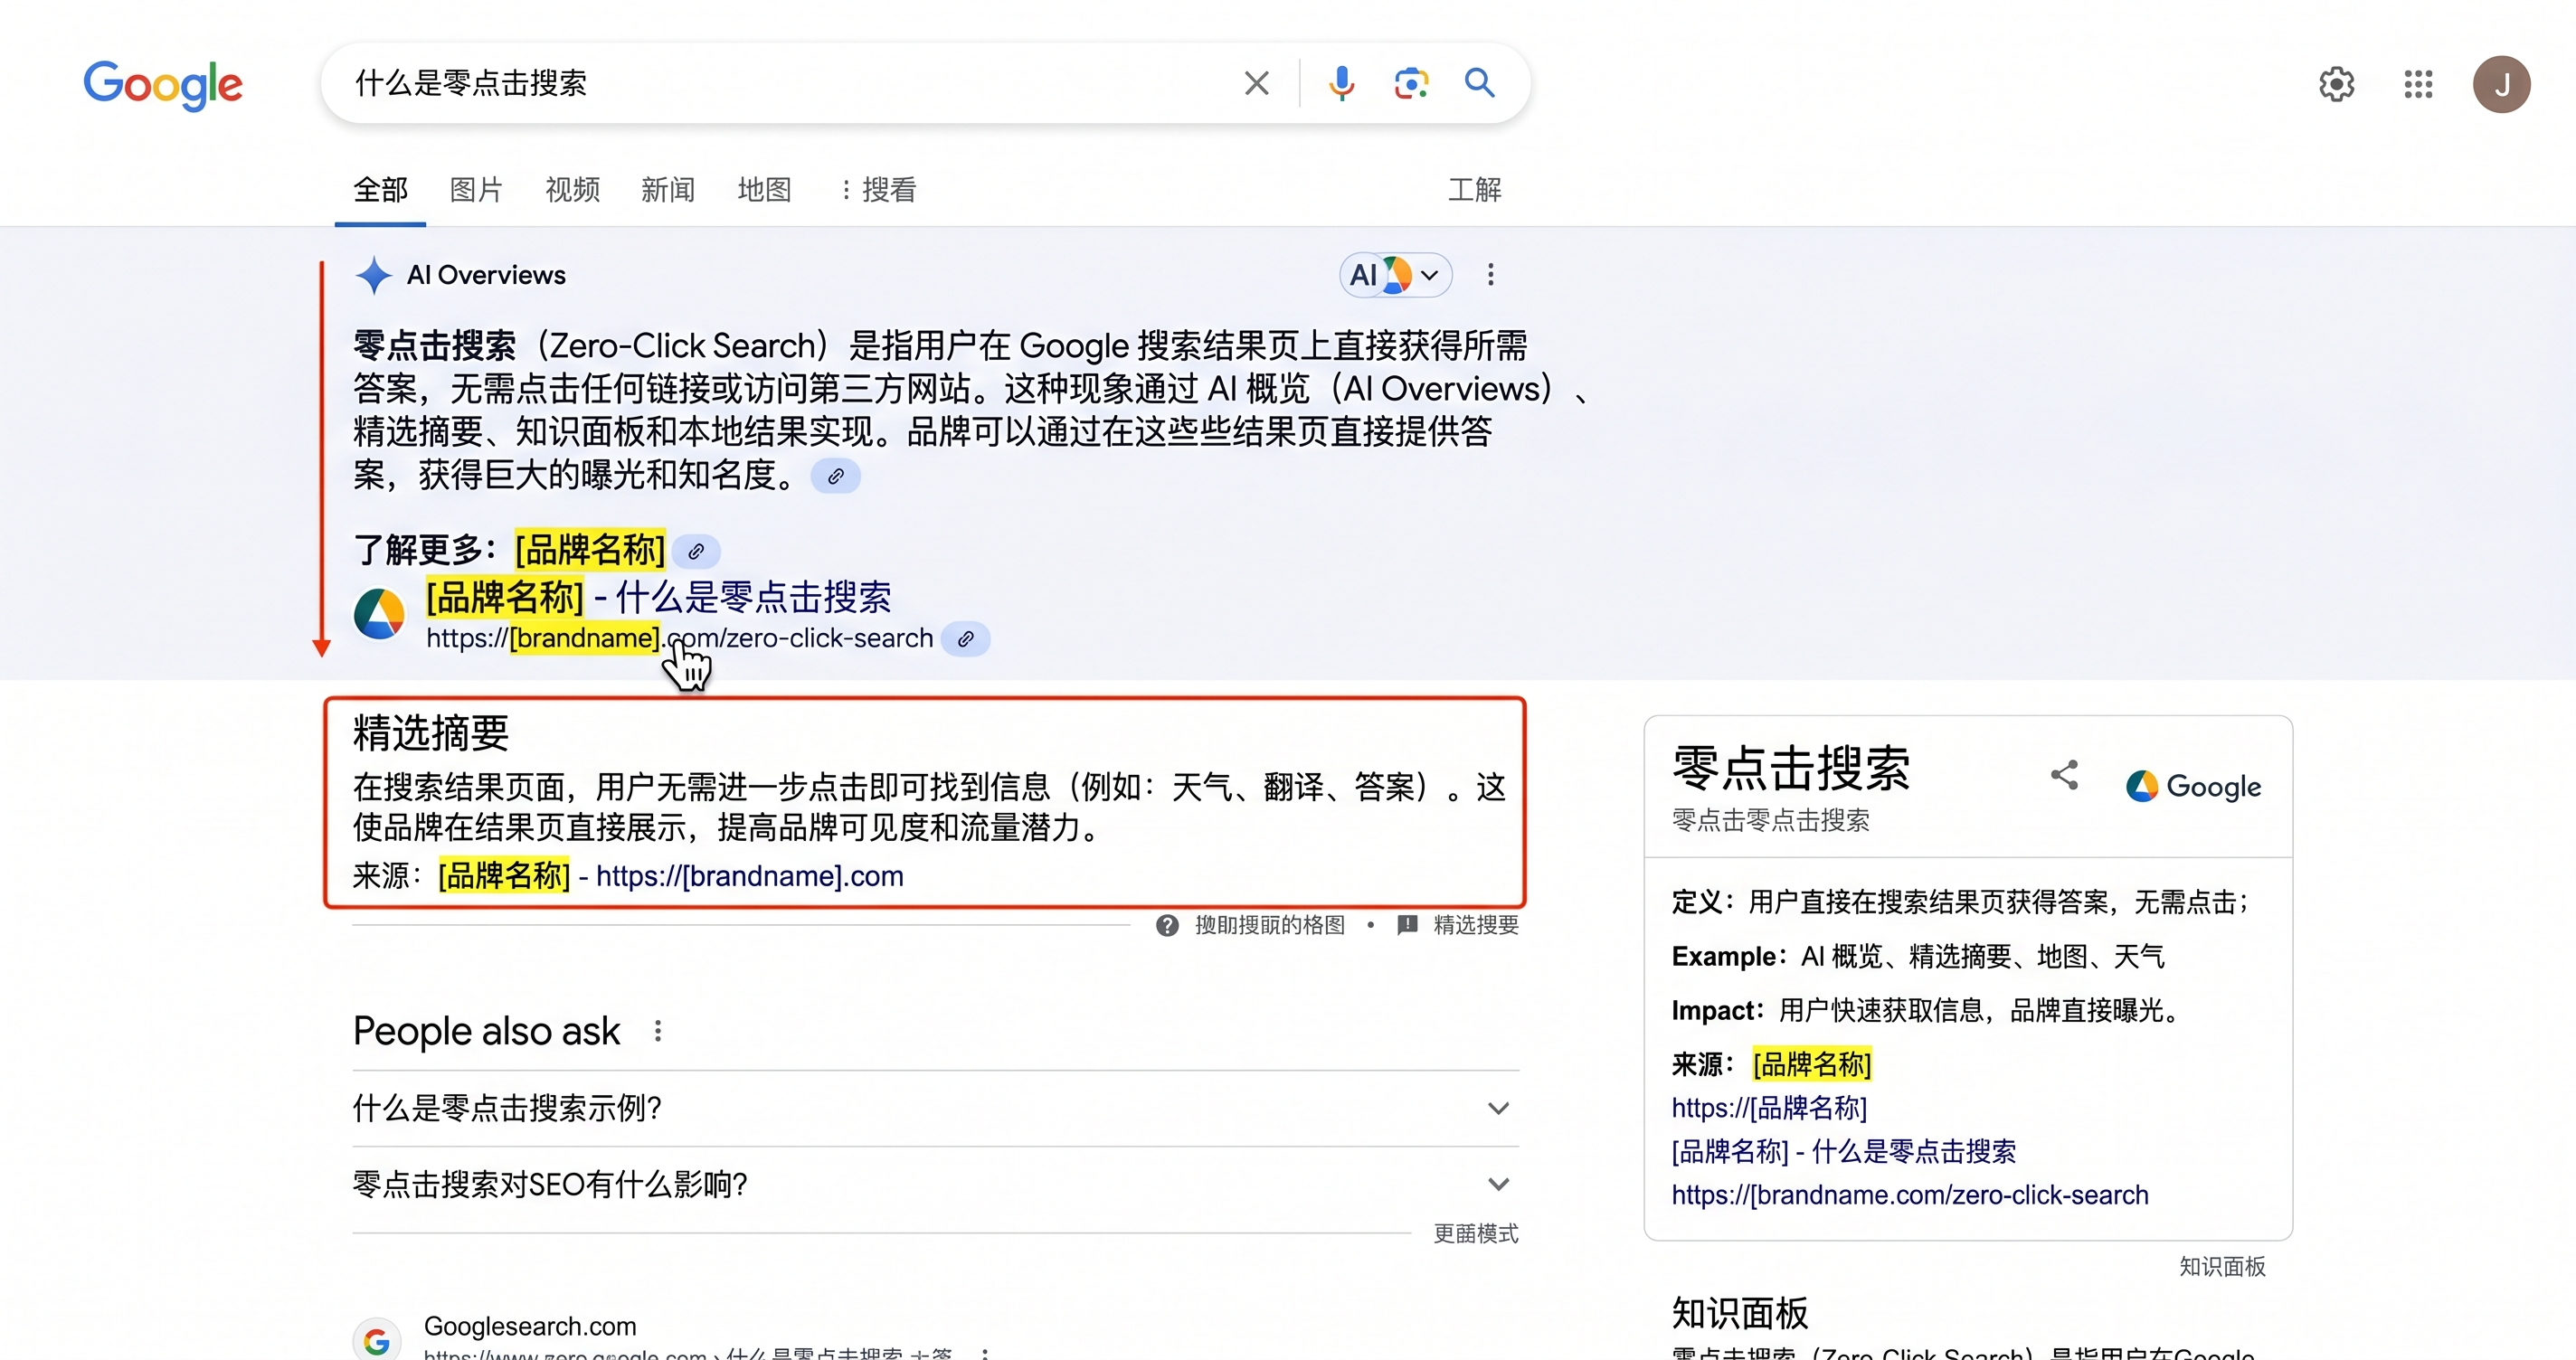
Task: Open the settings gear
Action: point(2337,84)
